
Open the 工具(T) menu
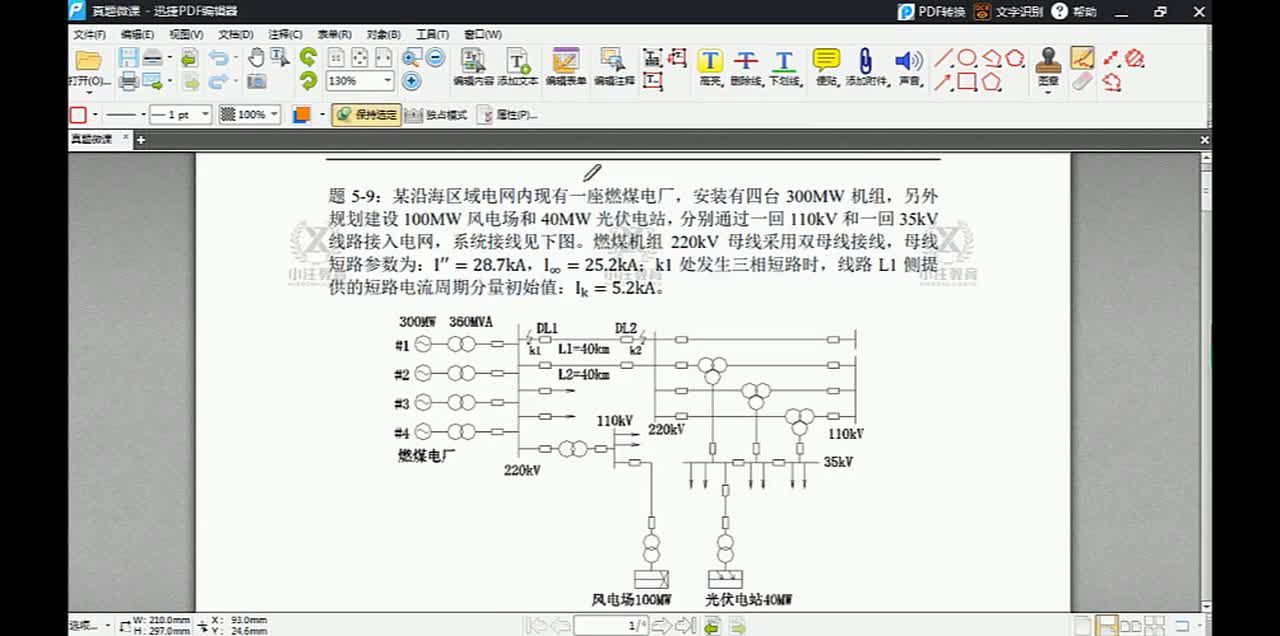432,34
